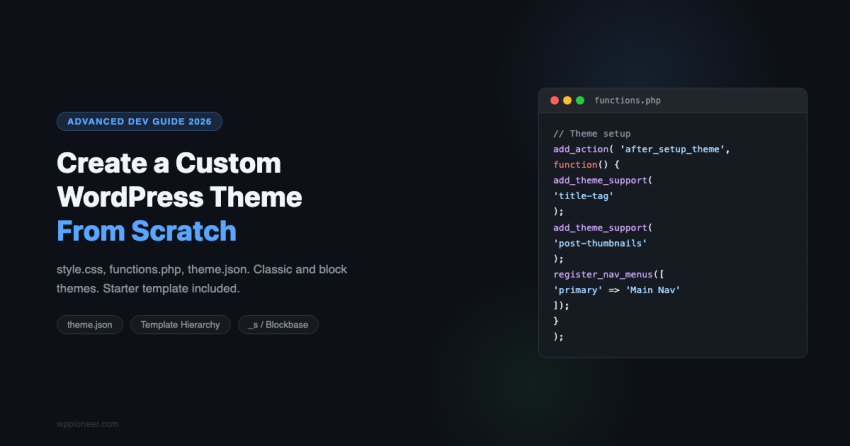Click the 'style.css, functions.php' description line
This screenshot has width=850, height=446.
point(202,269)
